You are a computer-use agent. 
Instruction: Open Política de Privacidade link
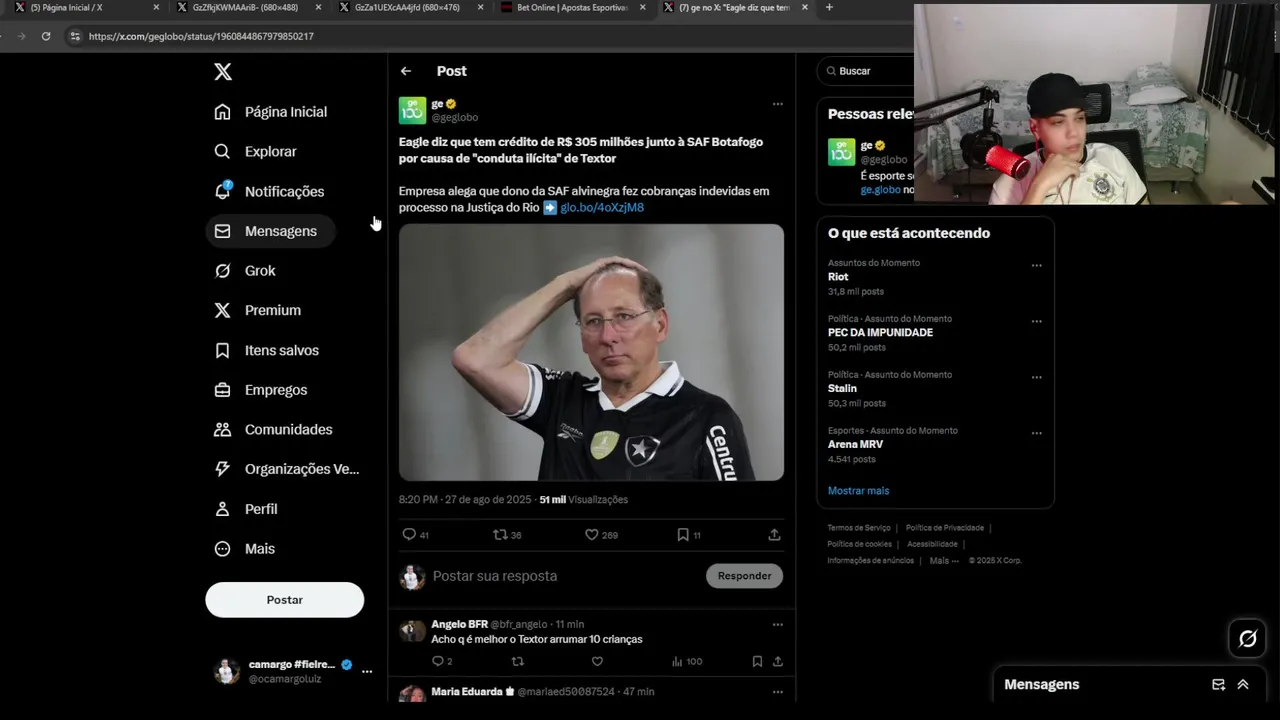click(x=945, y=528)
